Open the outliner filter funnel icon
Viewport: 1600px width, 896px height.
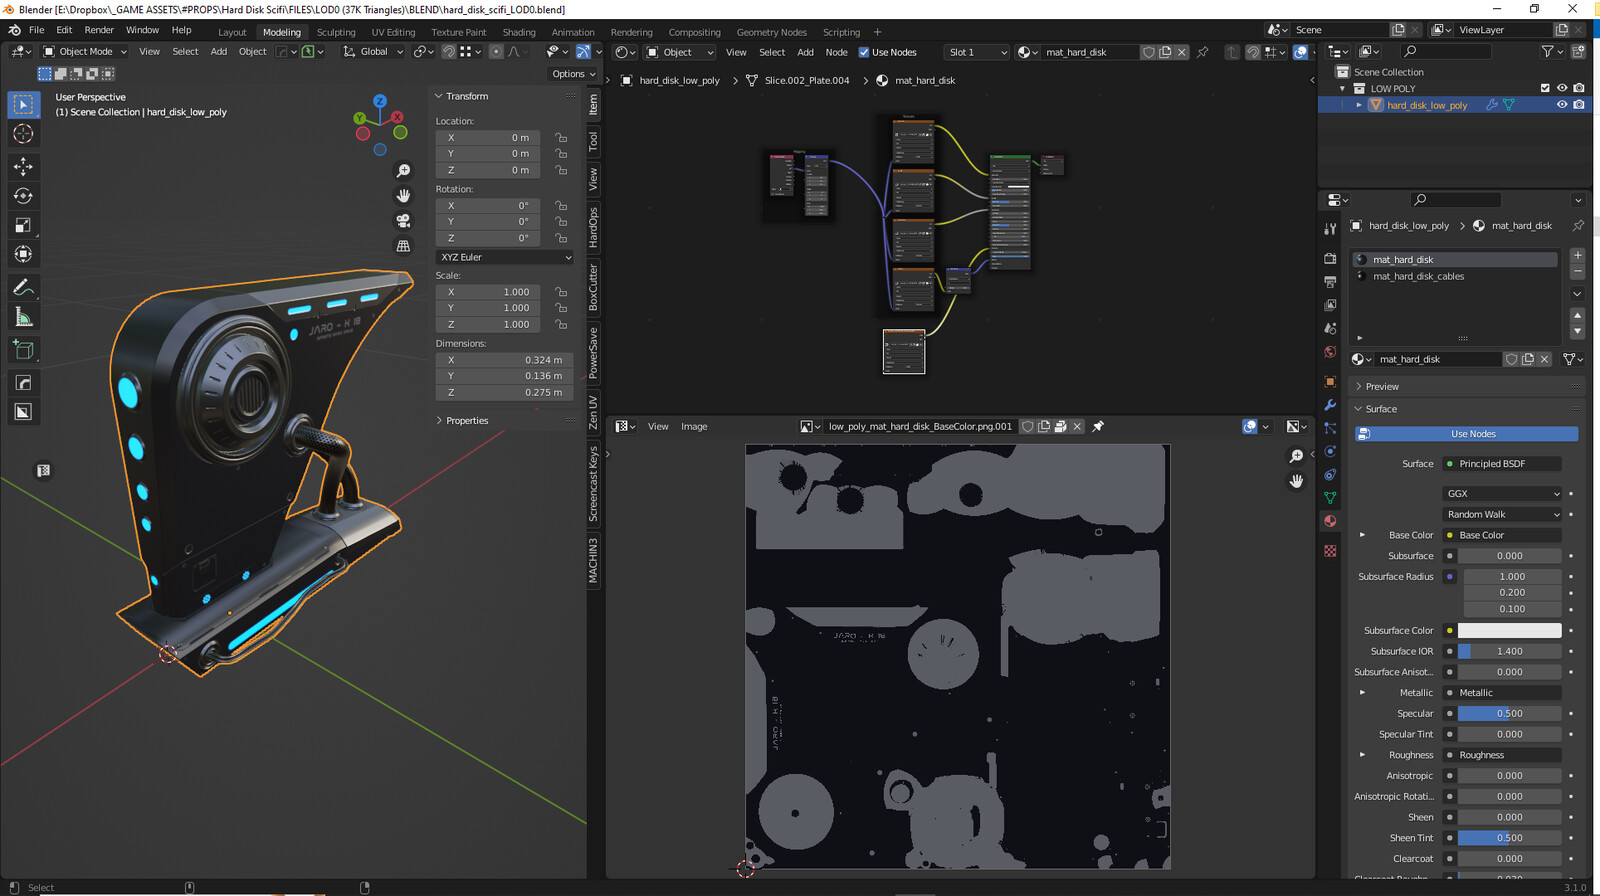[x=1548, y=51]
